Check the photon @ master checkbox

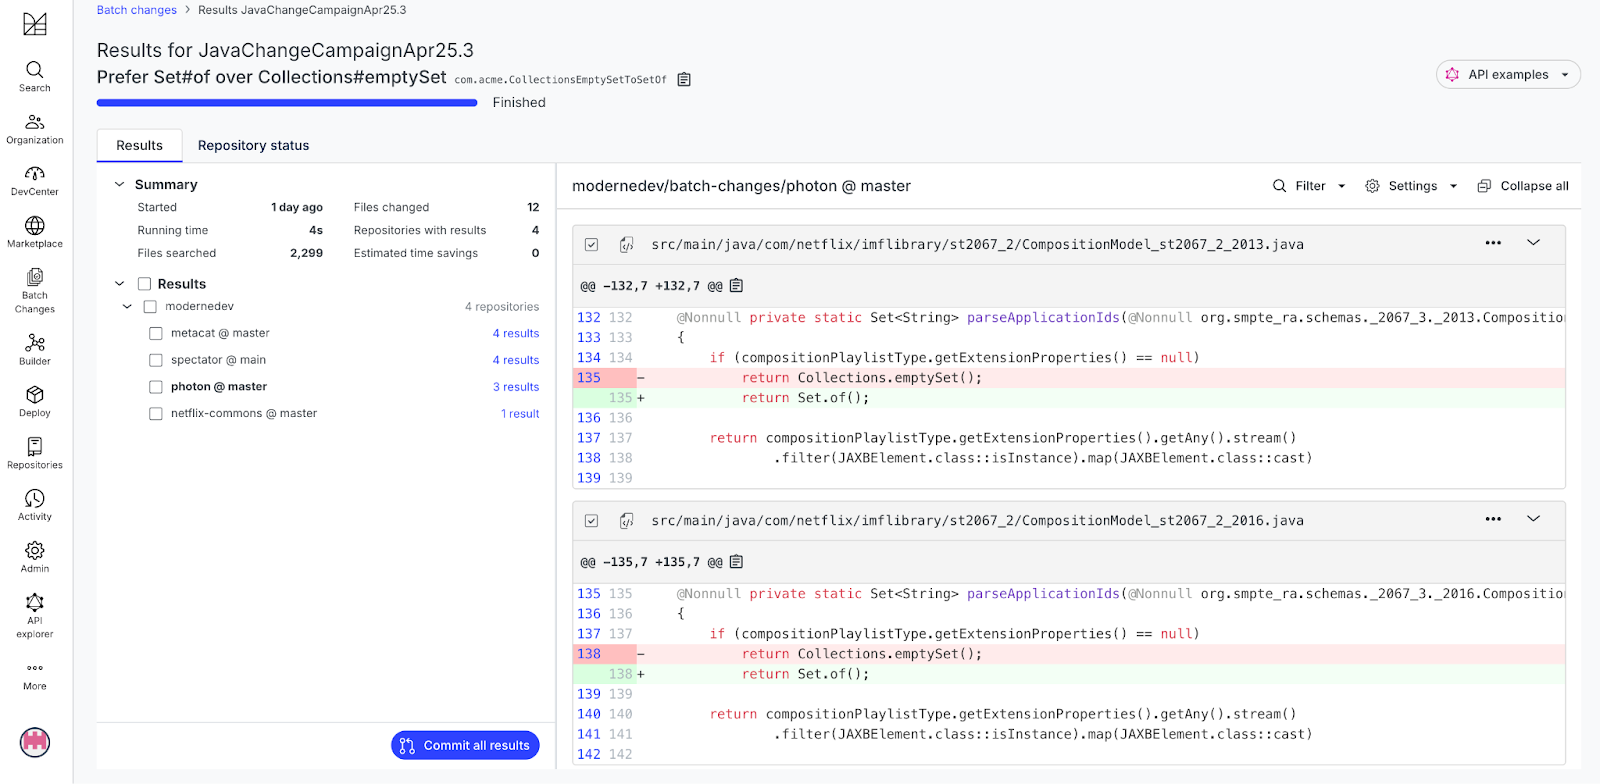click(x=156, y=387)
